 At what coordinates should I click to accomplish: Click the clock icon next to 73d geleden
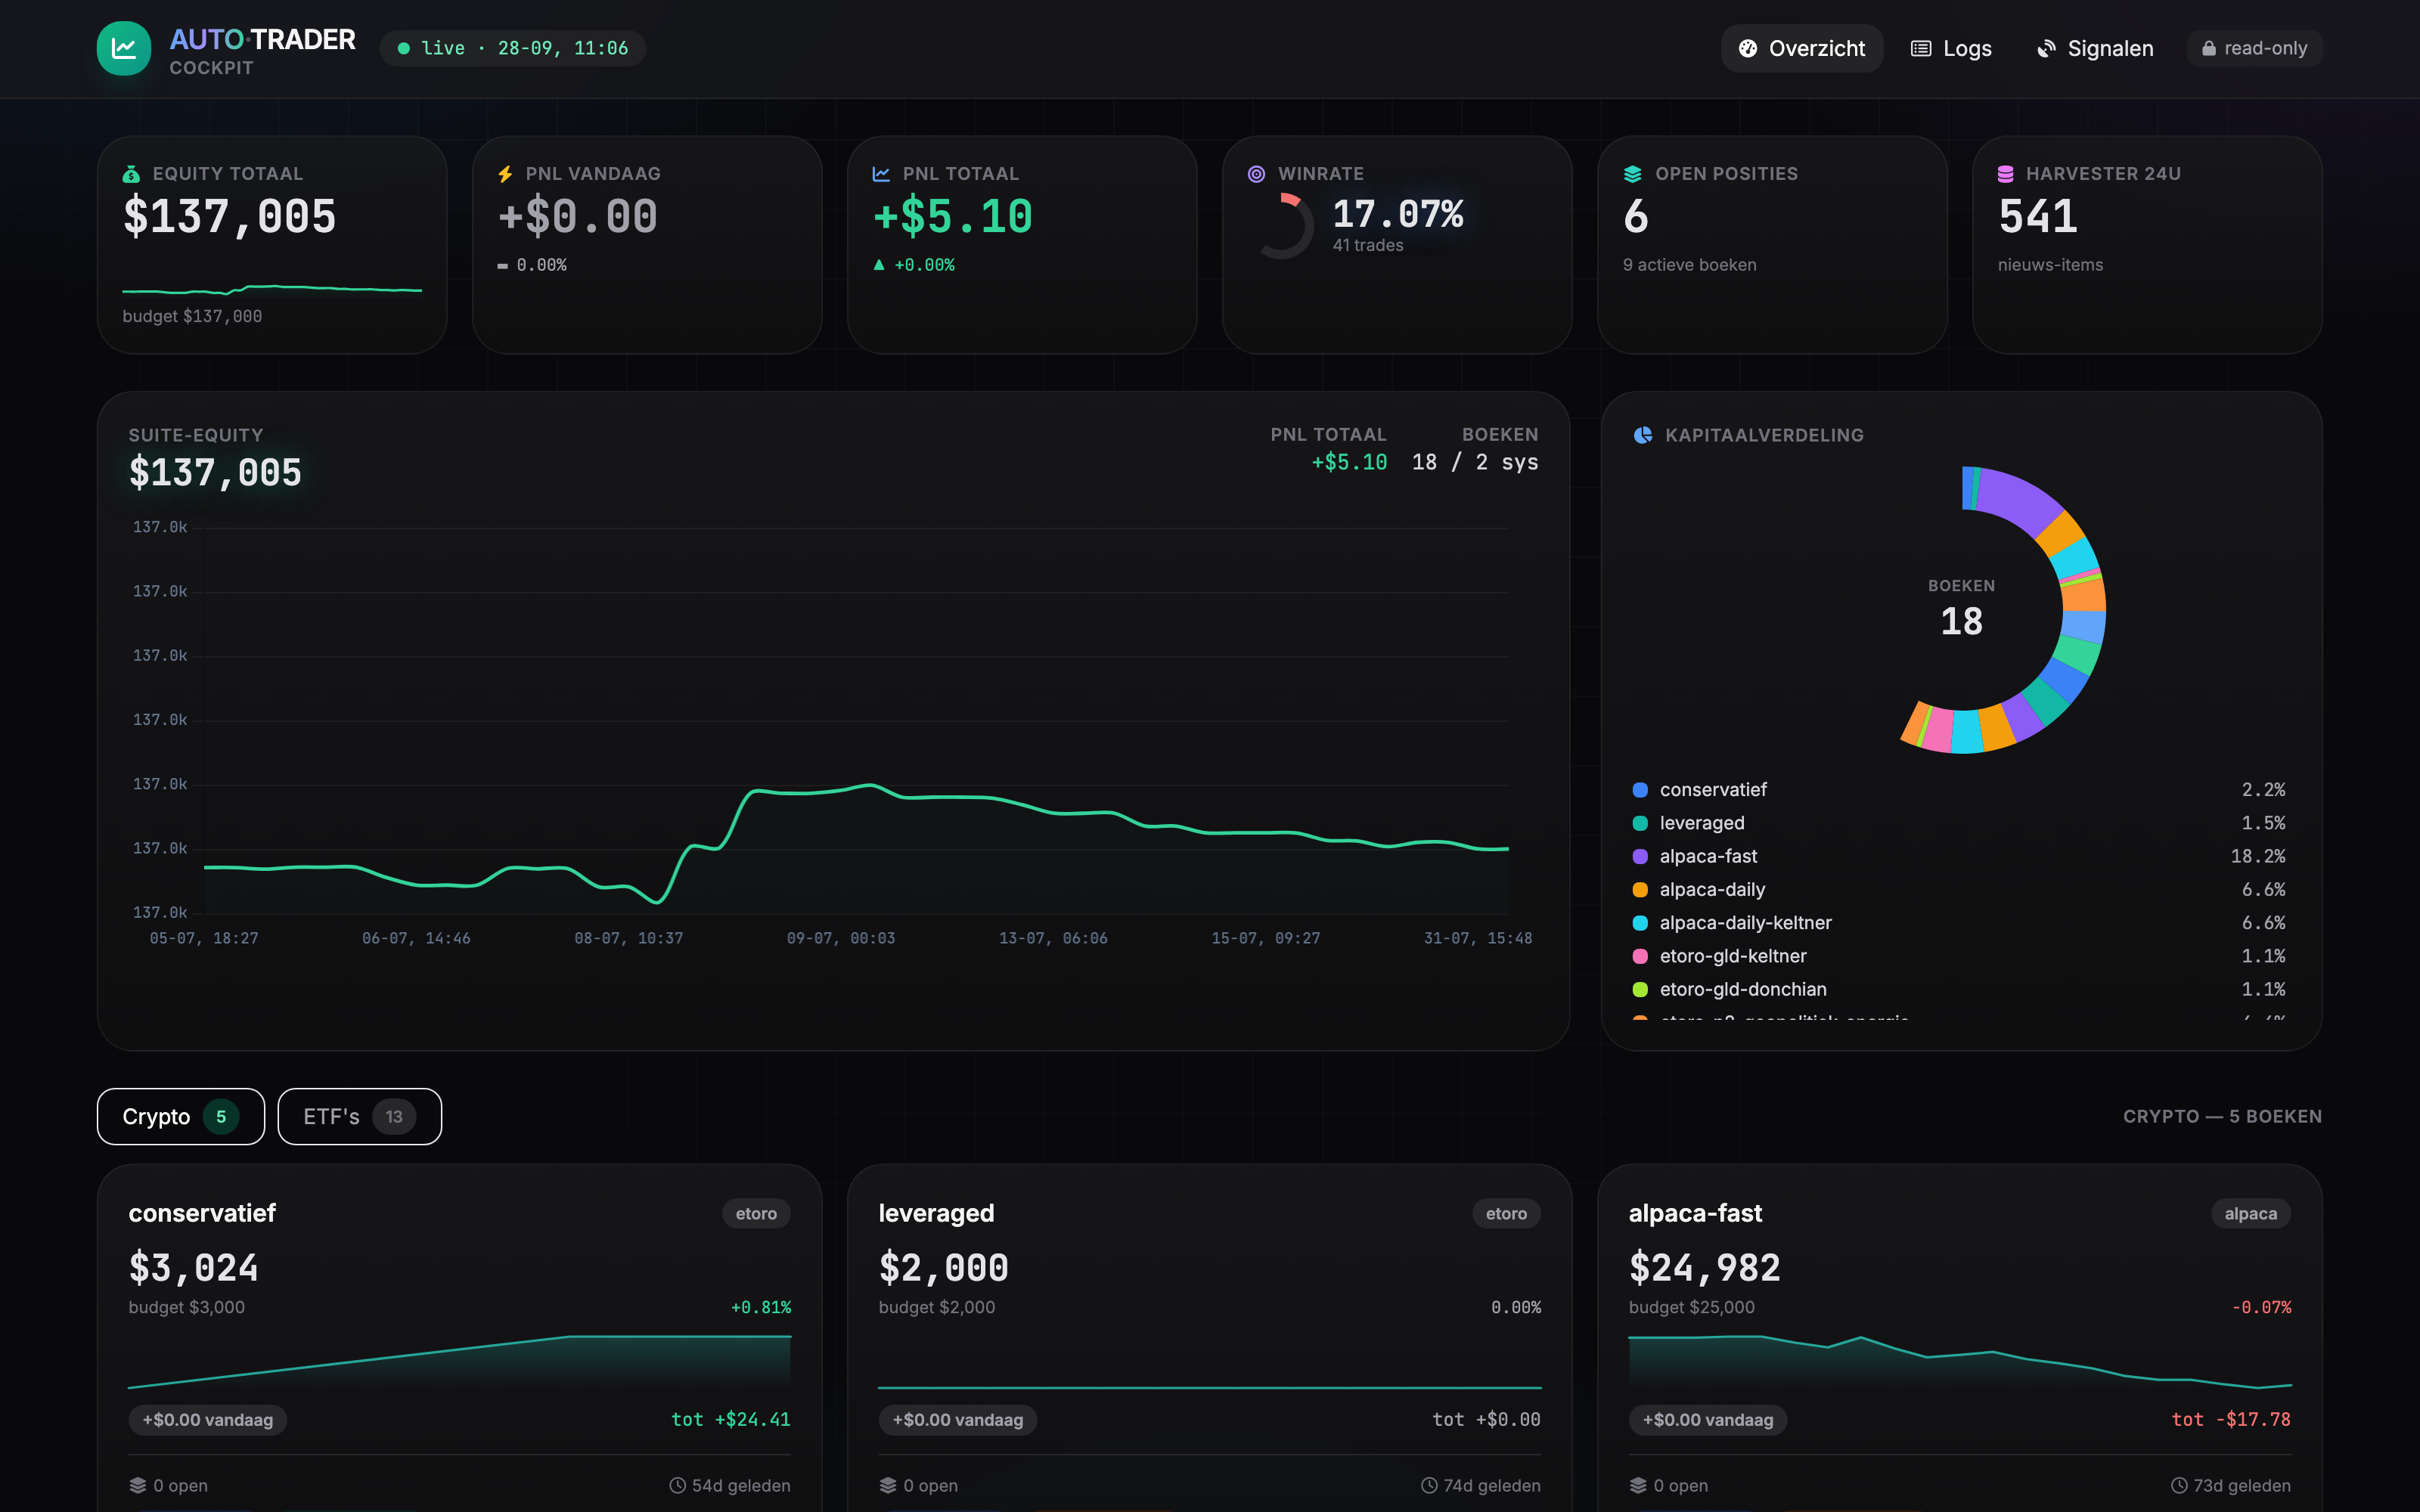(2179, 1485)
